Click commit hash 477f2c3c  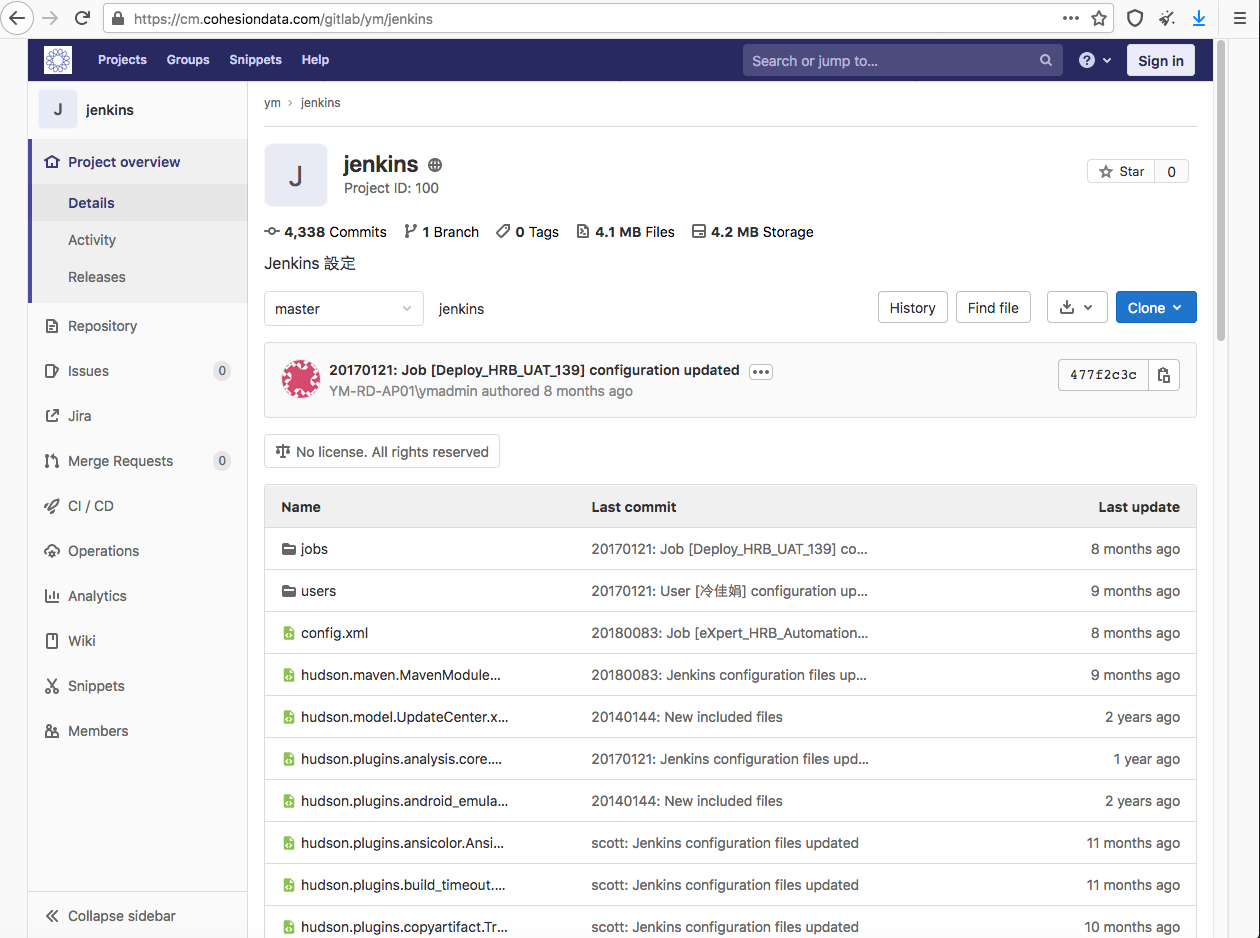(1103, 375)
